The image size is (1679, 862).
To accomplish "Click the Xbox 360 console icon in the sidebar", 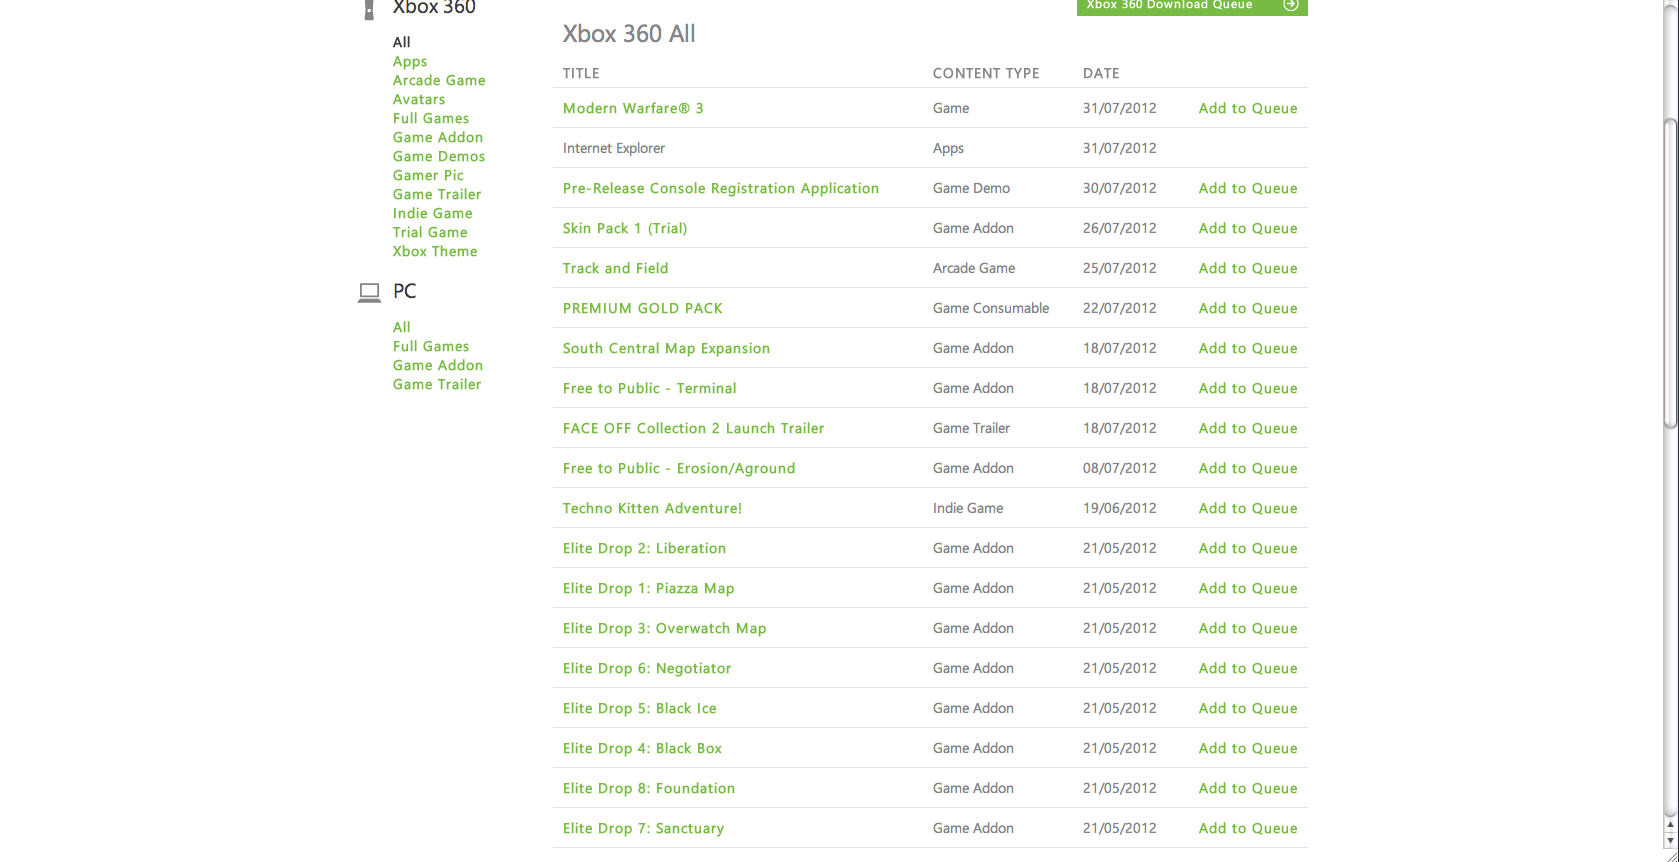I will pyautogui.click(x=369, y=9).
